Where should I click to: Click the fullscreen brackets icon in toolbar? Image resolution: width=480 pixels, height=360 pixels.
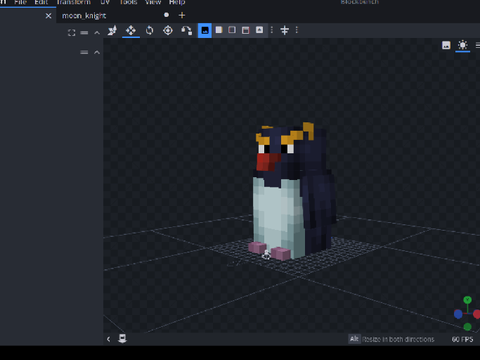[x=71, y=33]
